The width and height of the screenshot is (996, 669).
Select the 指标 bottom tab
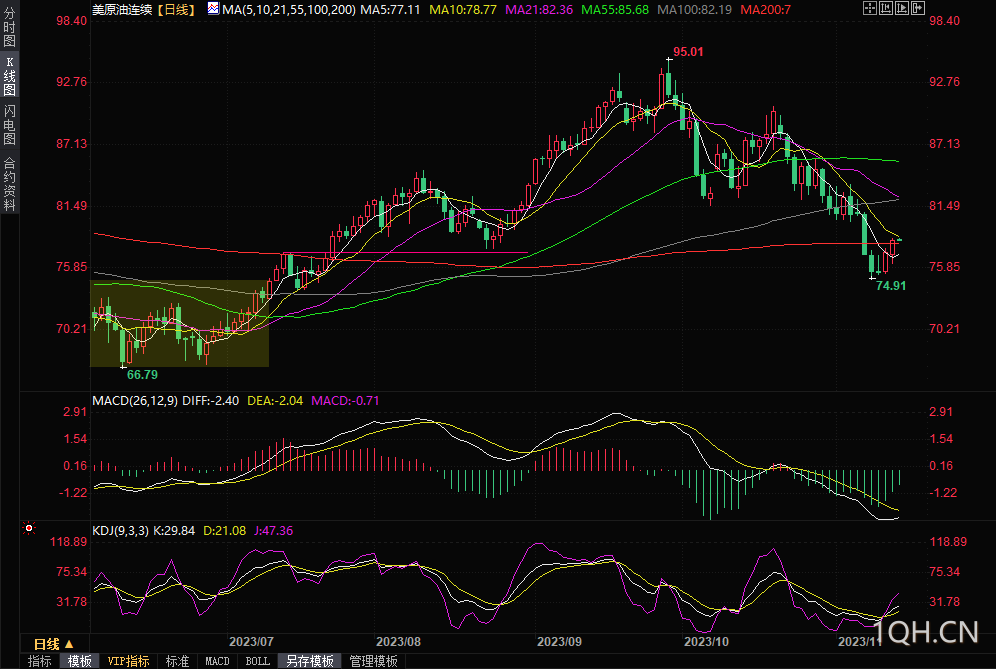click(40, 661)
